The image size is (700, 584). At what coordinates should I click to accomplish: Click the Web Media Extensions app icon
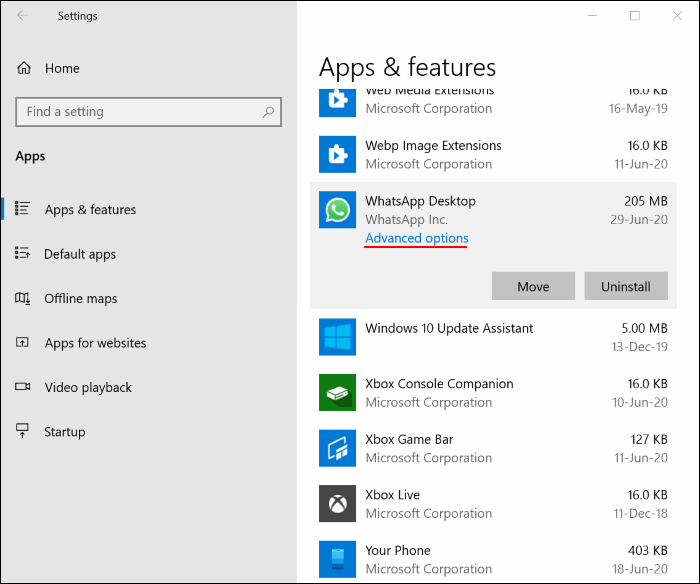coord(337,103)
